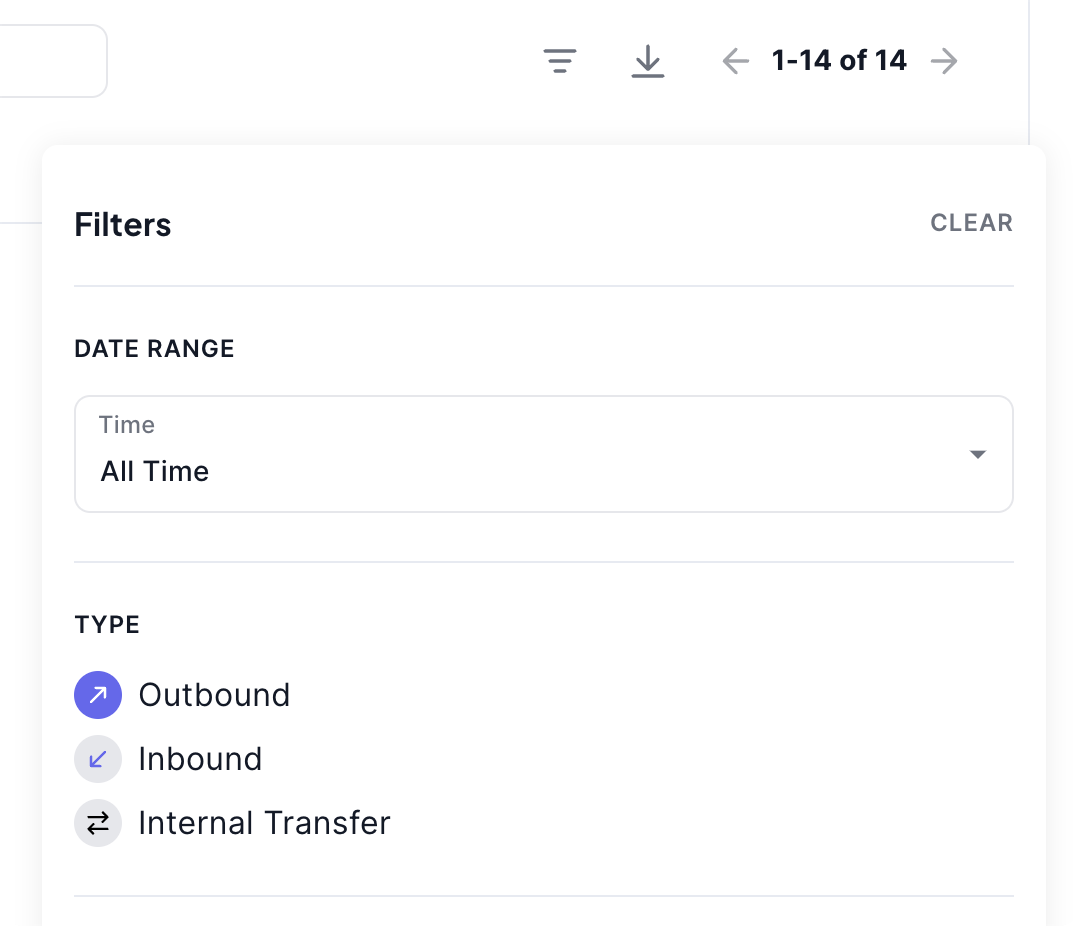Click the Internal Transfer swap icon

coord(98,823)
